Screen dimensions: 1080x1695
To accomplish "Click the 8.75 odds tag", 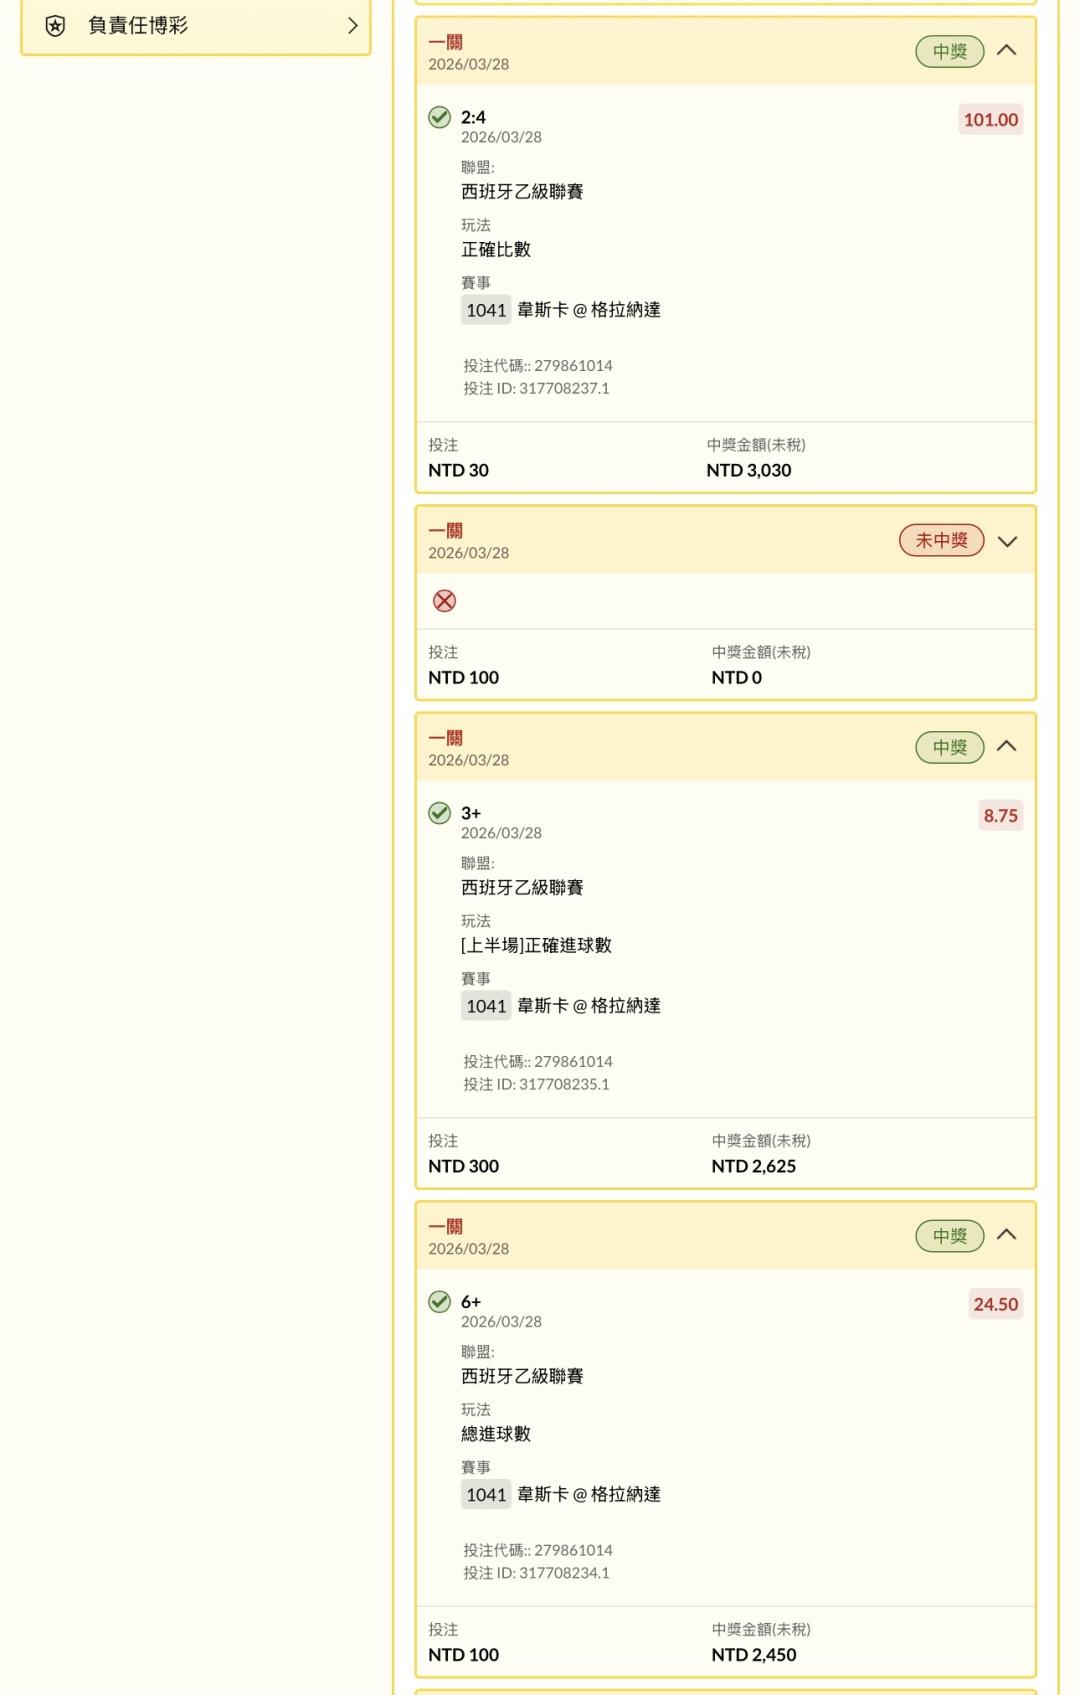I will point(1000,816).
